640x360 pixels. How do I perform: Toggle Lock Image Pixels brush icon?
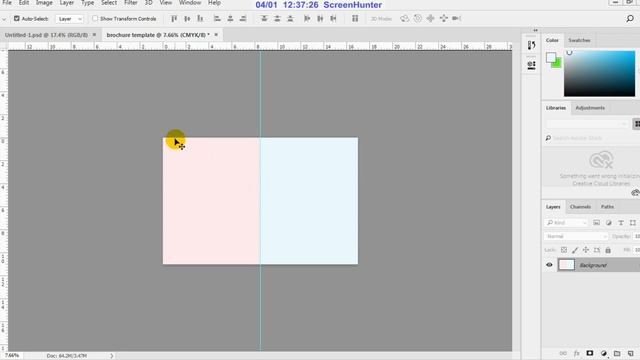pyautogui.click(x=575, y=250)
